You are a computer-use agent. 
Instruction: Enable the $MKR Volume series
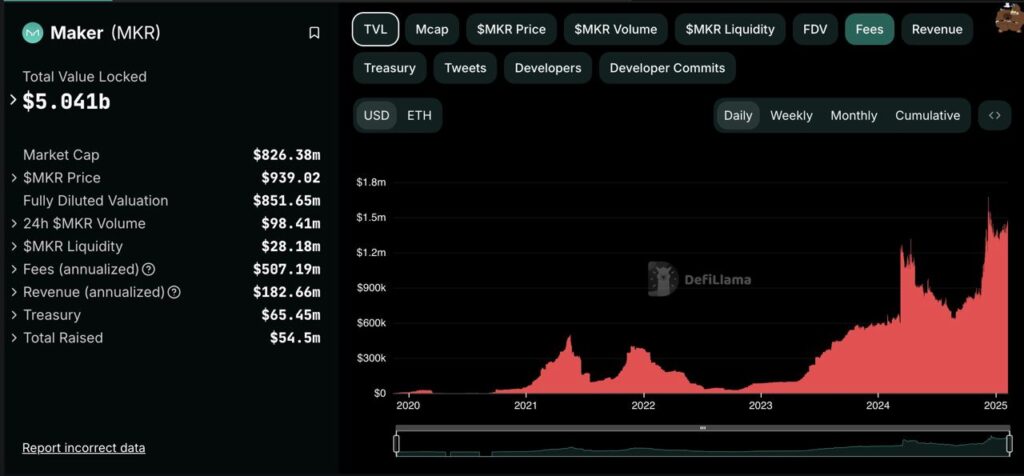[x=615, y=29]
